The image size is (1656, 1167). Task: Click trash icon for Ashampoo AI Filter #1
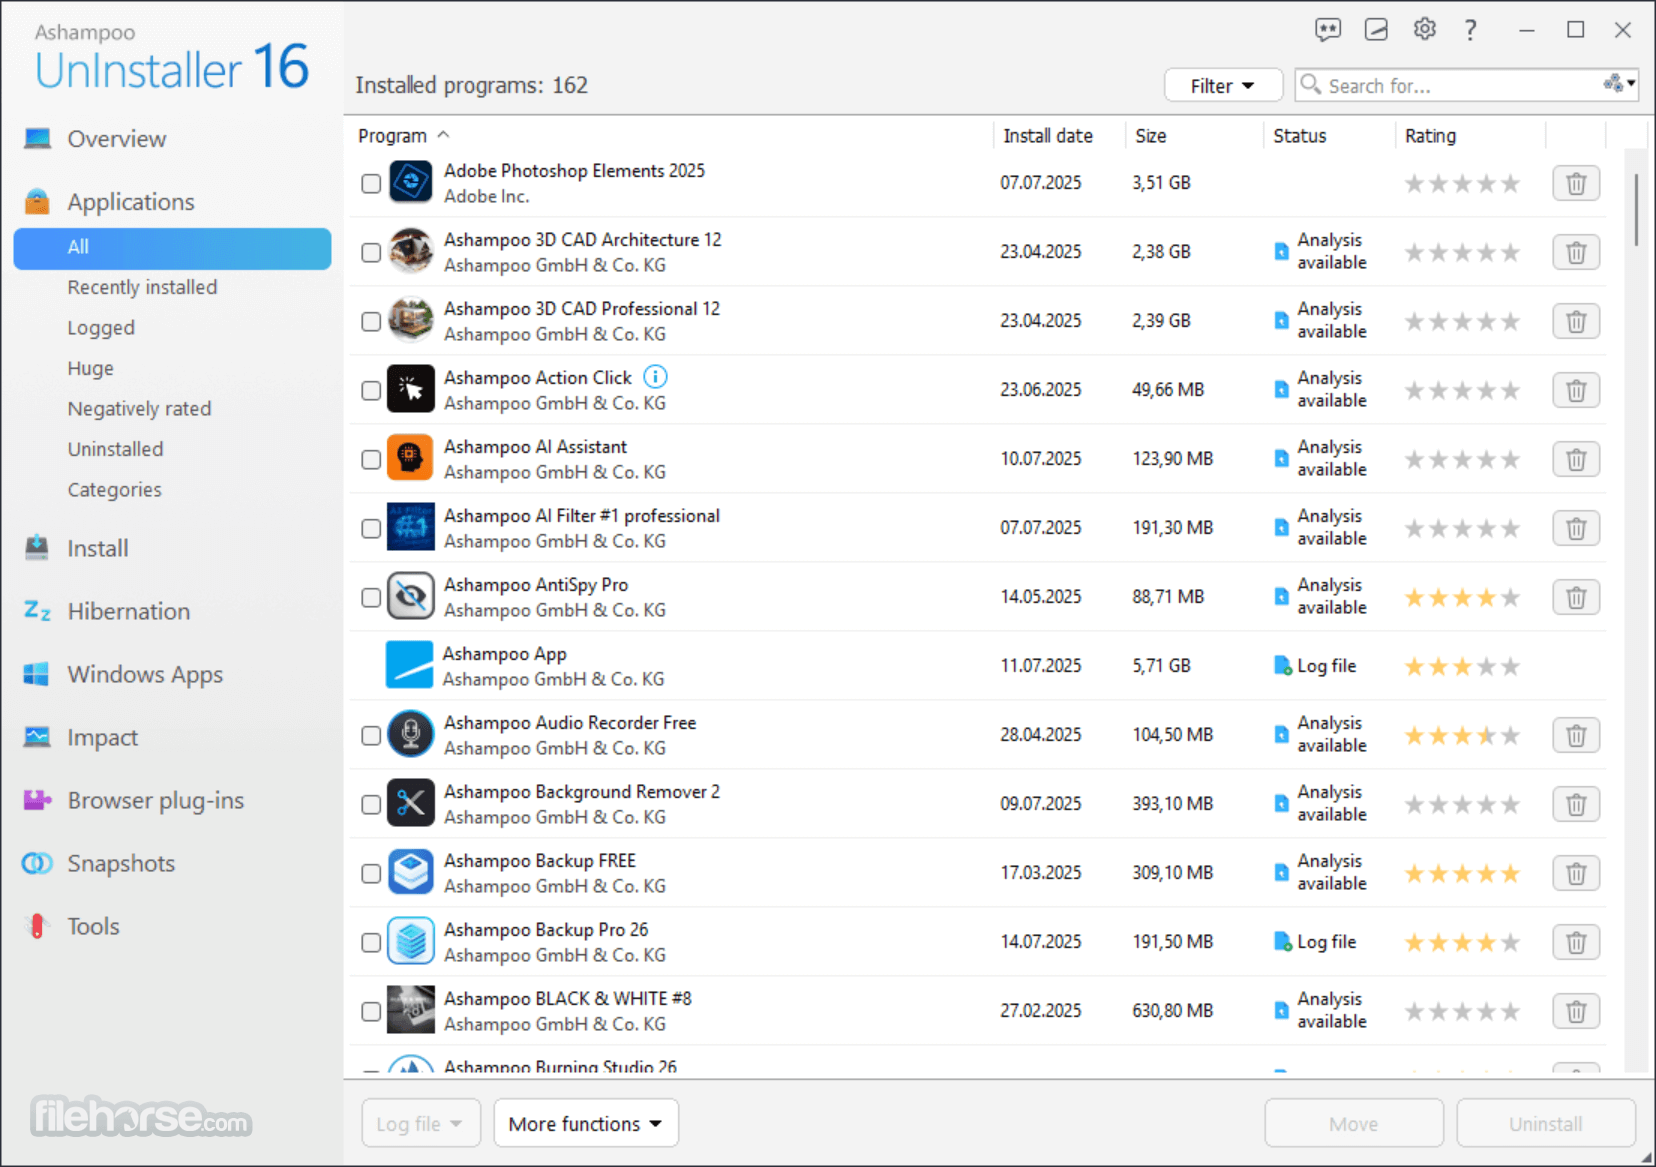coord(1576,528)
